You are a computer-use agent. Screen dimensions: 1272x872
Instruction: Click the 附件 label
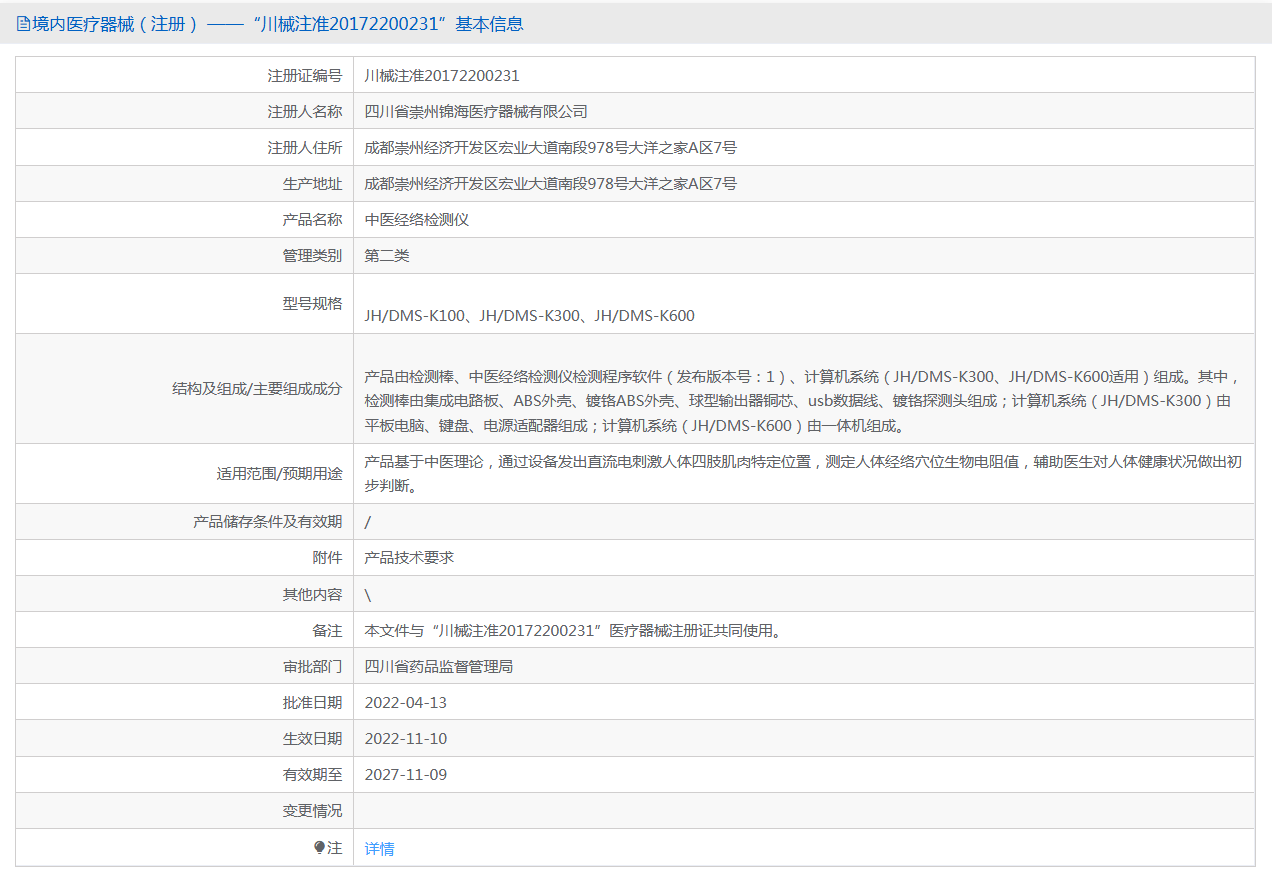pyautogui.click(x=327, y=557)
